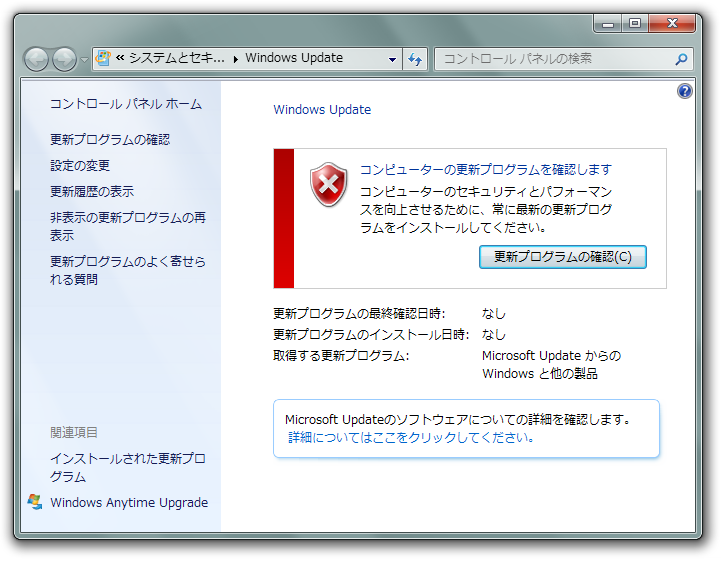Screen dimensions: 721x565
Task: Click the Windows Update page title text
Action: click(x=322, y=109)
